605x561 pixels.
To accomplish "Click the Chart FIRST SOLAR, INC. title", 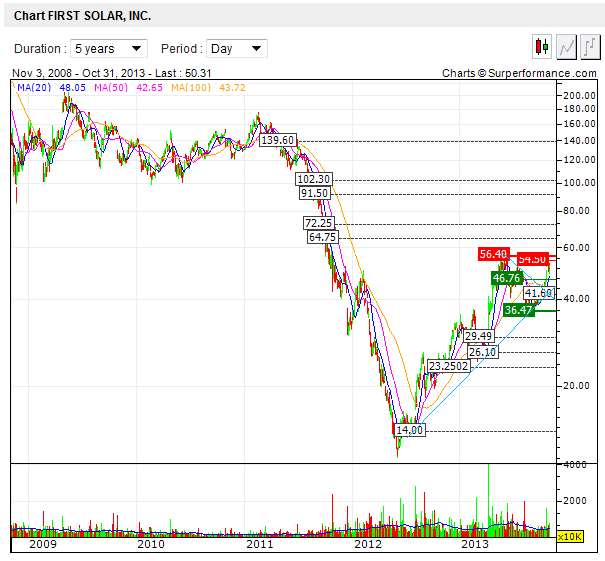I will tap(82, 16).
